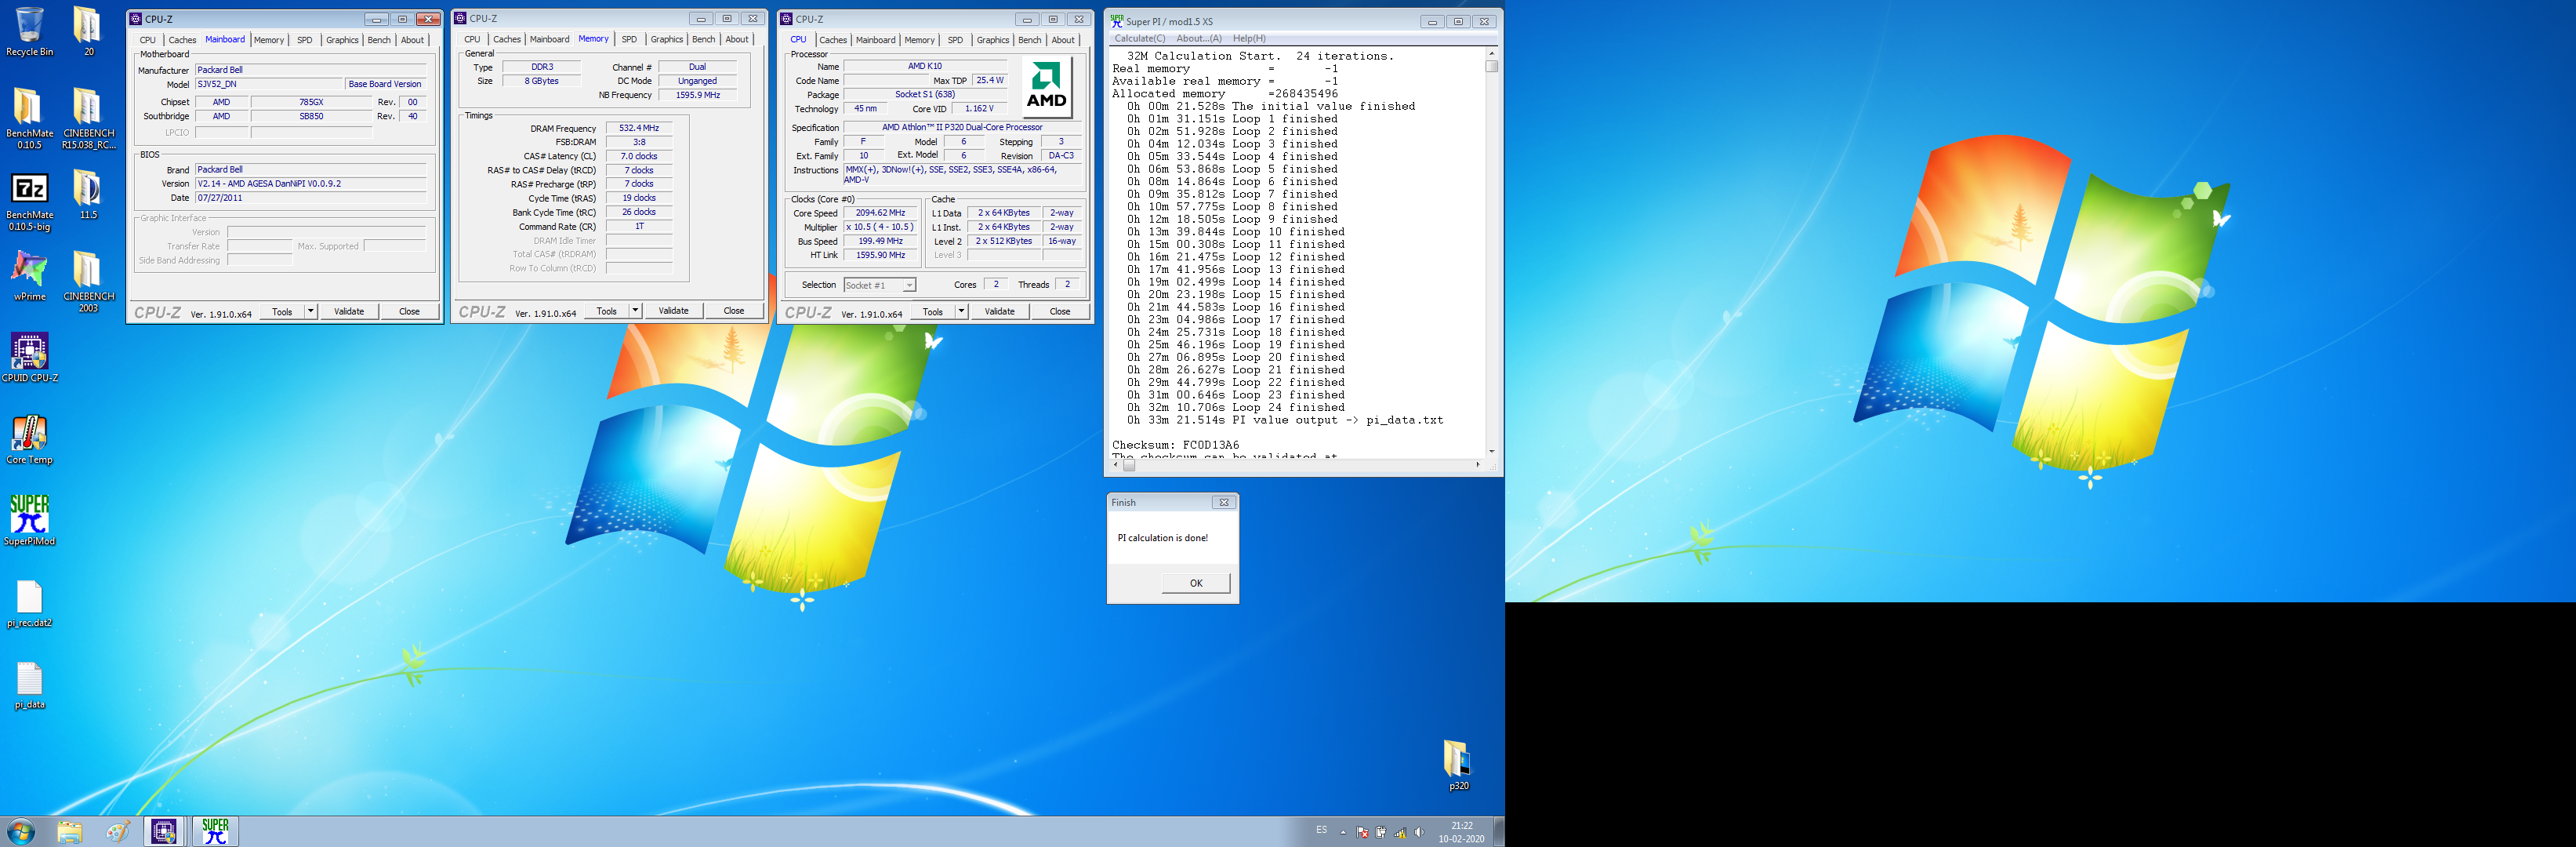2576x847 pixels.
Task: Open the folder named 20 on desktop
Action: 88,31
